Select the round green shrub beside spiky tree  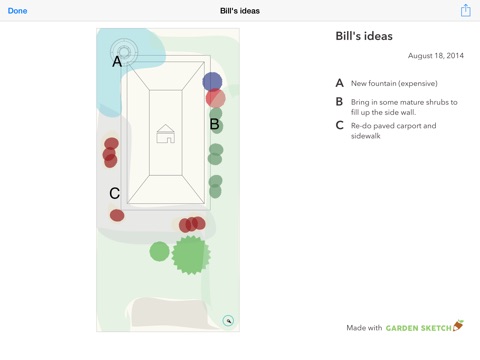point(159,251)
